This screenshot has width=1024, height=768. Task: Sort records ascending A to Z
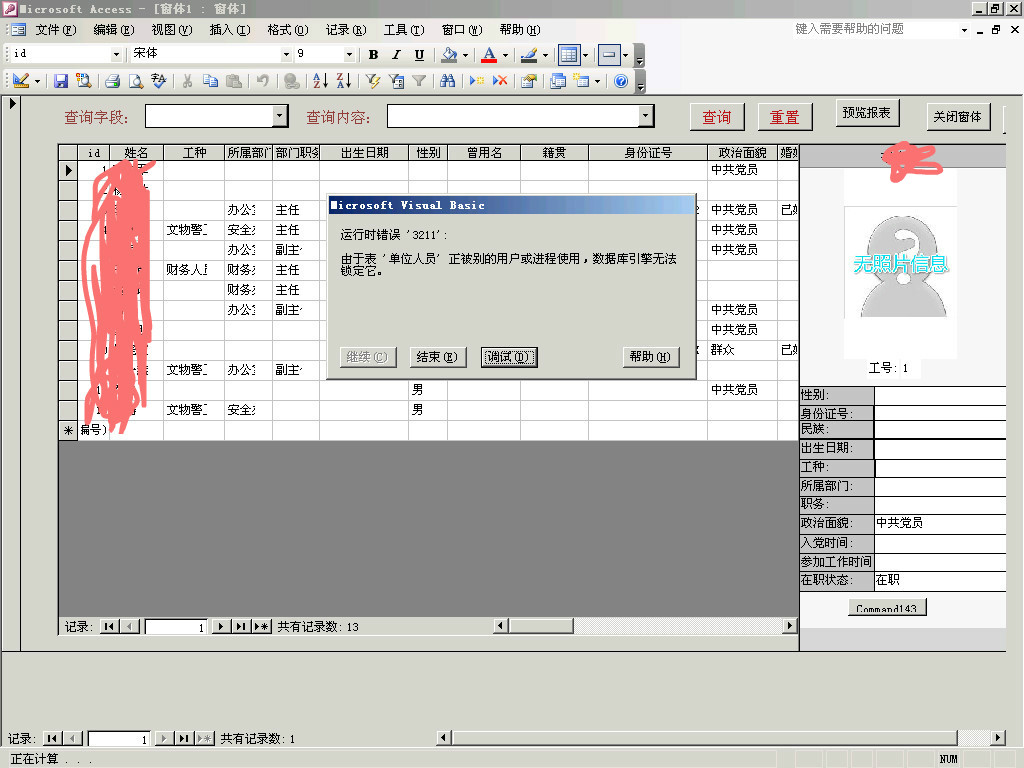[x=320, y=80]
